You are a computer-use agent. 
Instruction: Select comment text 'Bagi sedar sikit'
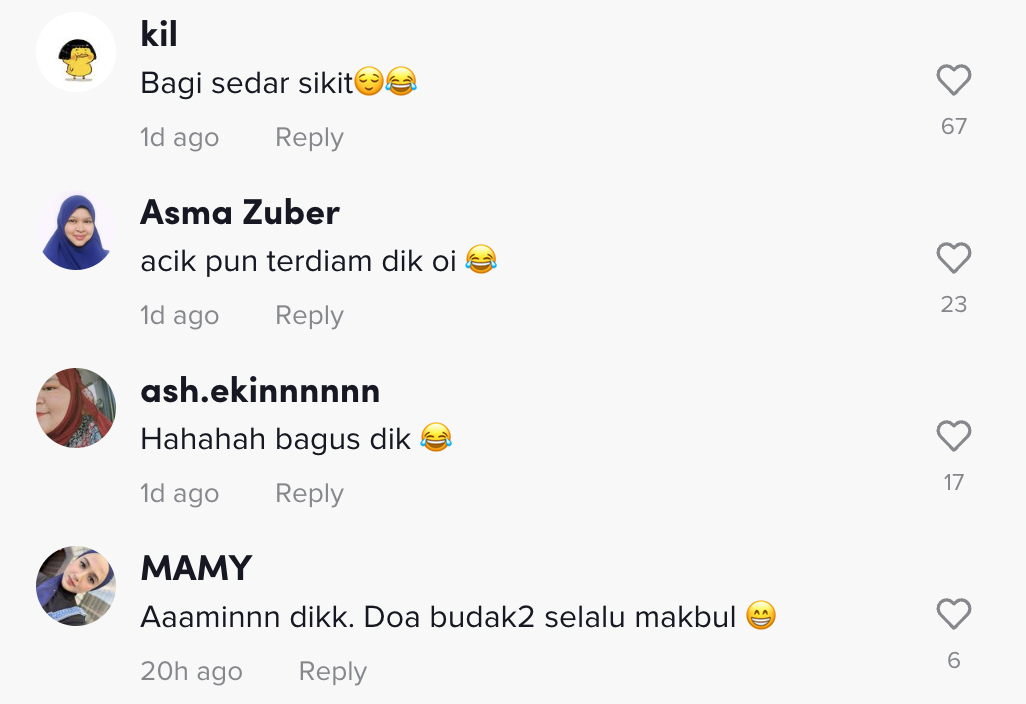click(x=247, y=83)
